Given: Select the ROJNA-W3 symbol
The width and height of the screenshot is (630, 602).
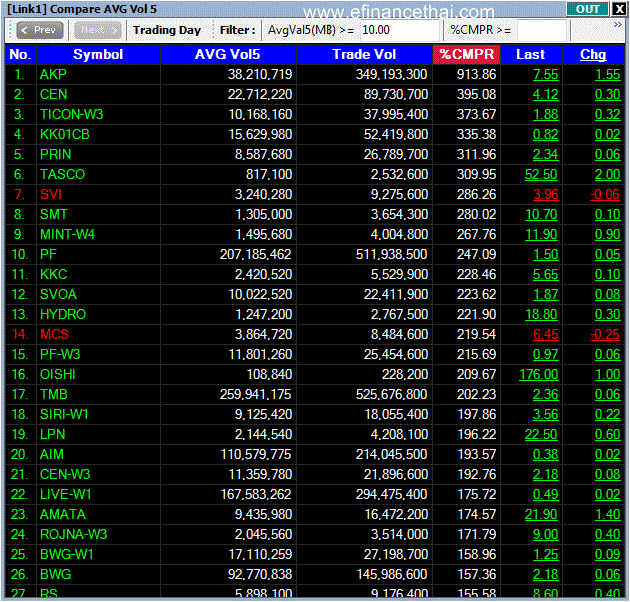Looking at the screenshot, I should click(x=74, y=534).
